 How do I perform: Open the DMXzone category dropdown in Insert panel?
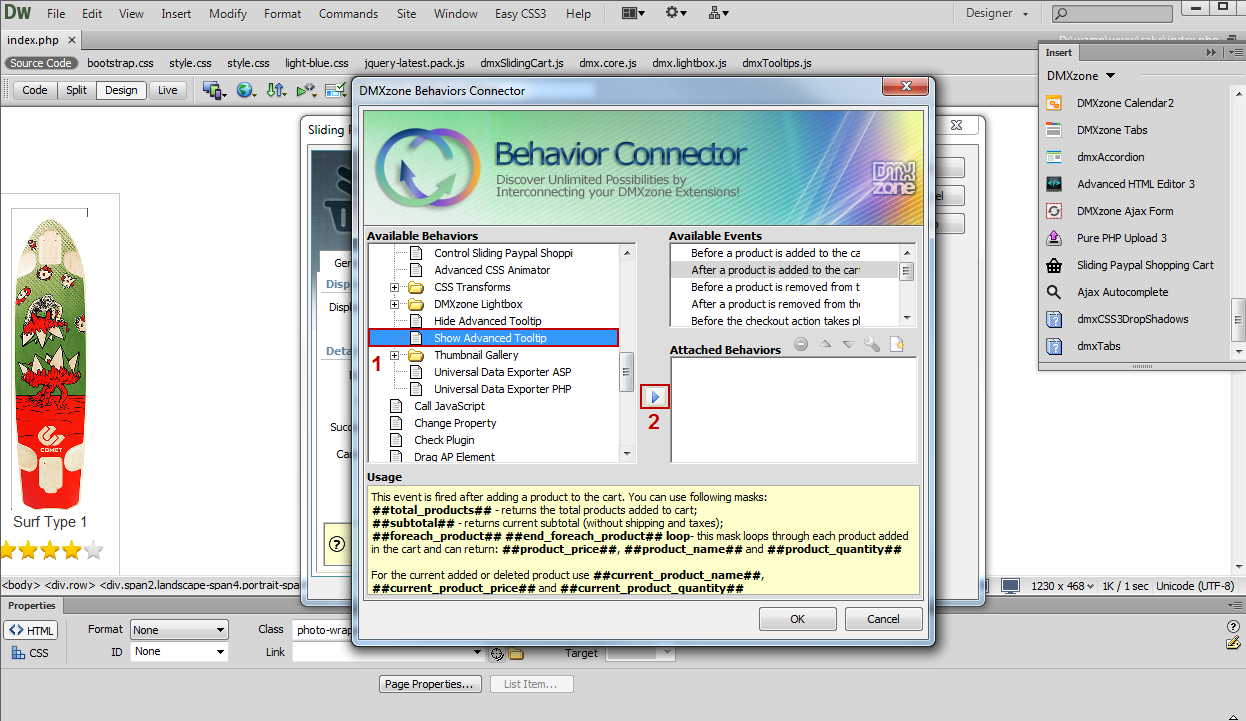tap(1081, 76)
